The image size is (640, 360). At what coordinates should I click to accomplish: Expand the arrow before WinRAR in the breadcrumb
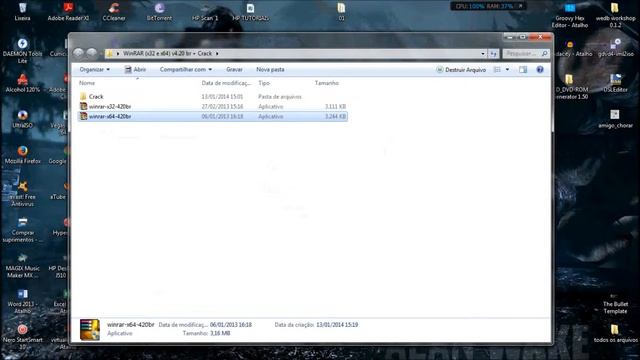coord(118,53)
